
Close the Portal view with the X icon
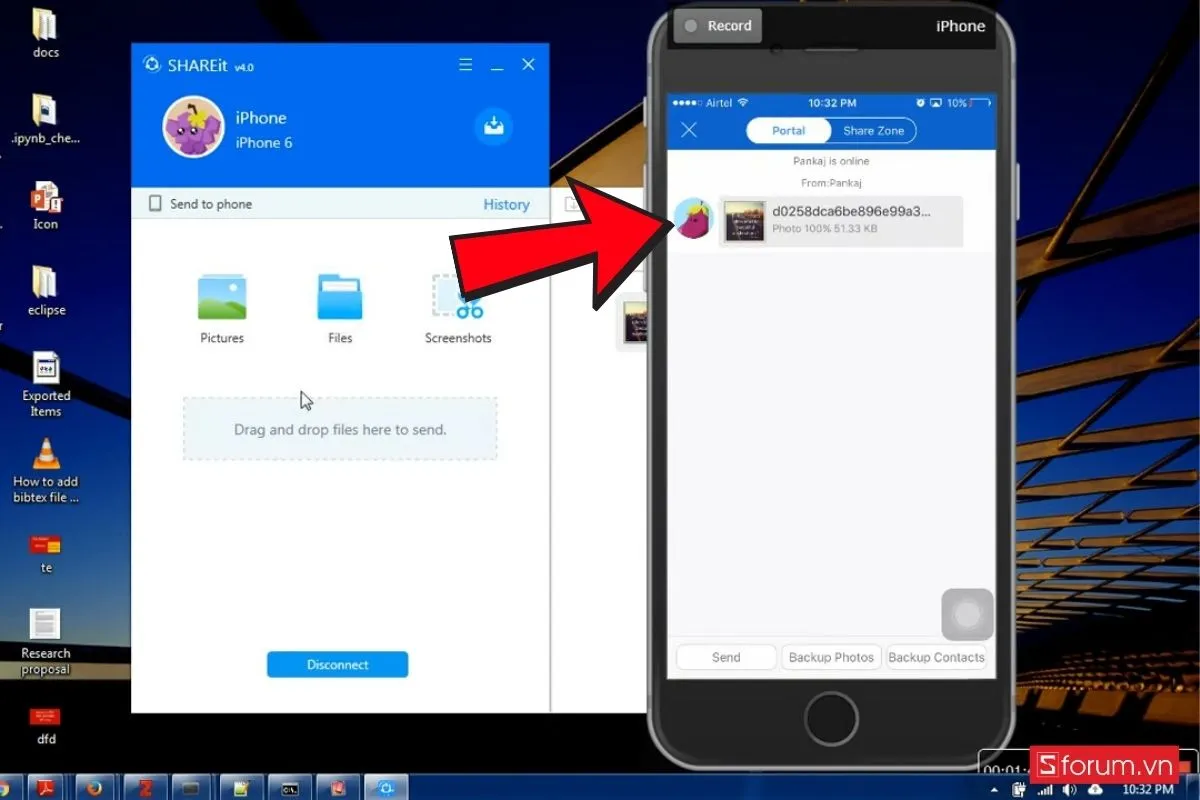coord(688,129)
